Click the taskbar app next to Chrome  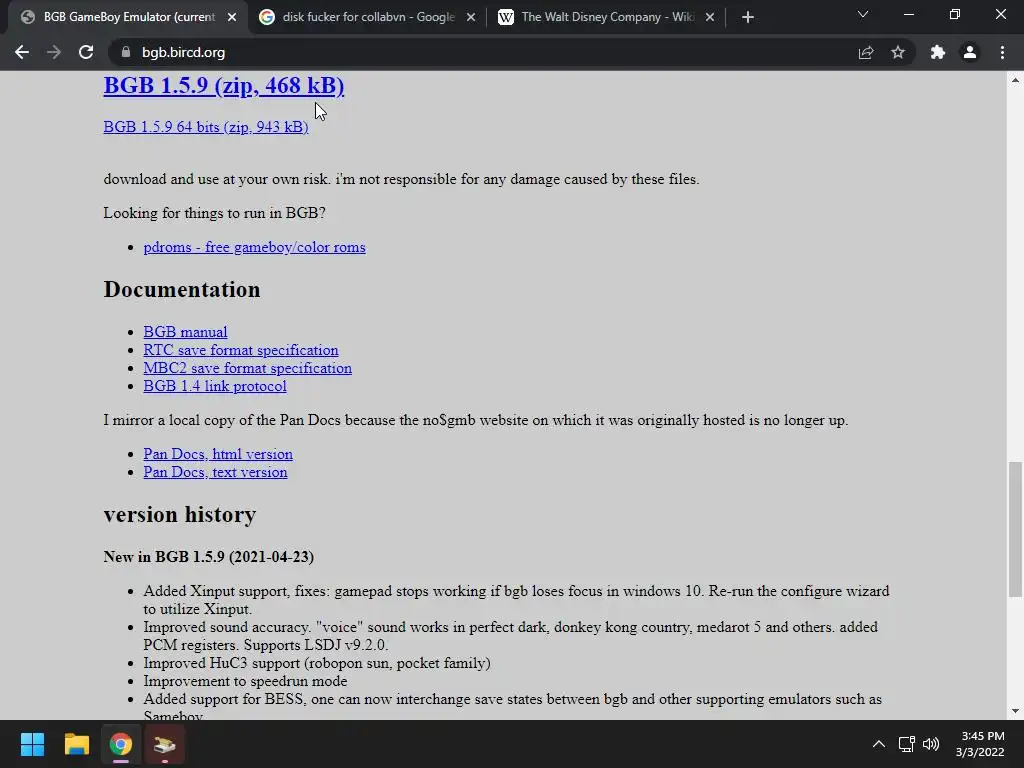pos(165,744)
